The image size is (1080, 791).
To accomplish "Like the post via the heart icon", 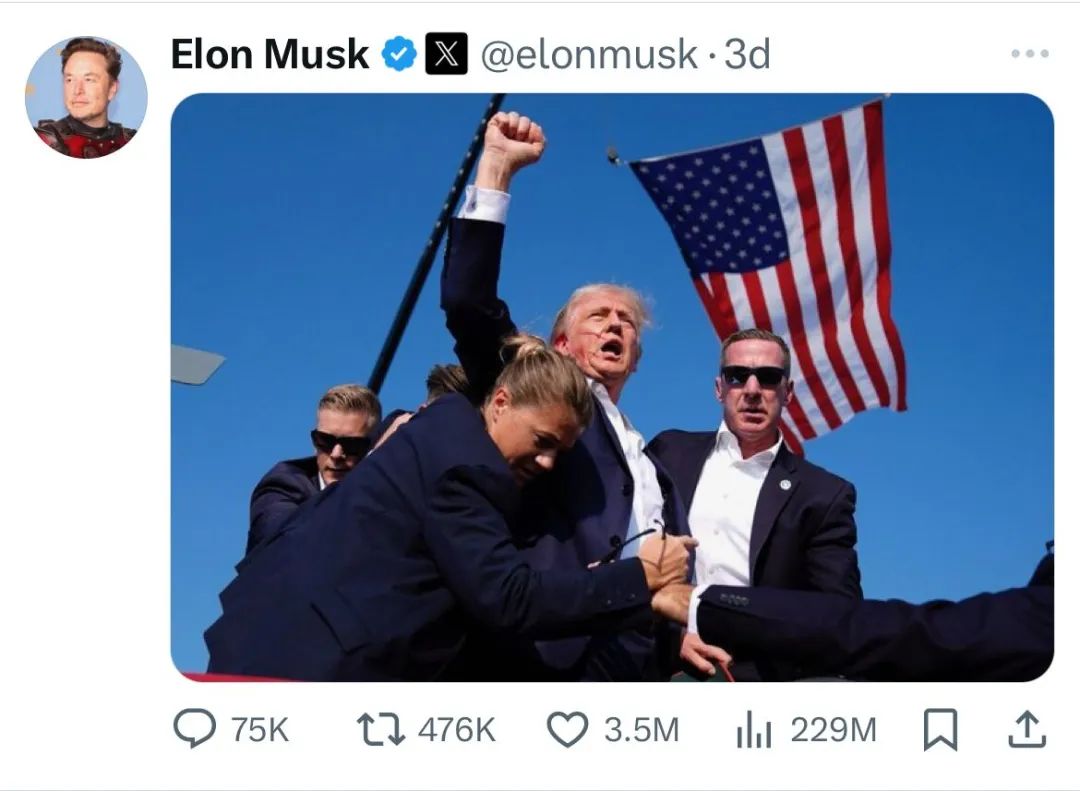I will click(567, 729).
